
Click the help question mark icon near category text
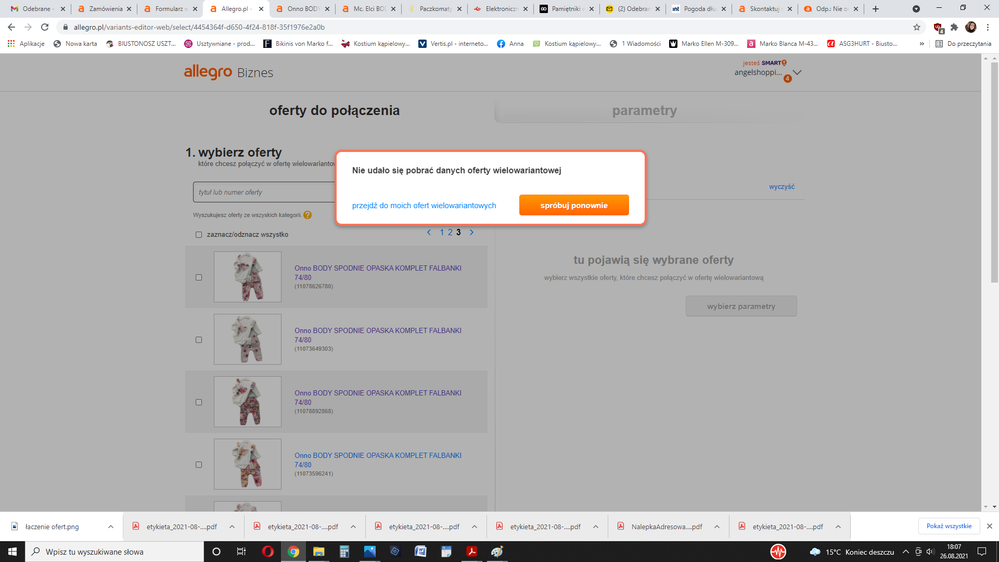(x=308, y=215)
